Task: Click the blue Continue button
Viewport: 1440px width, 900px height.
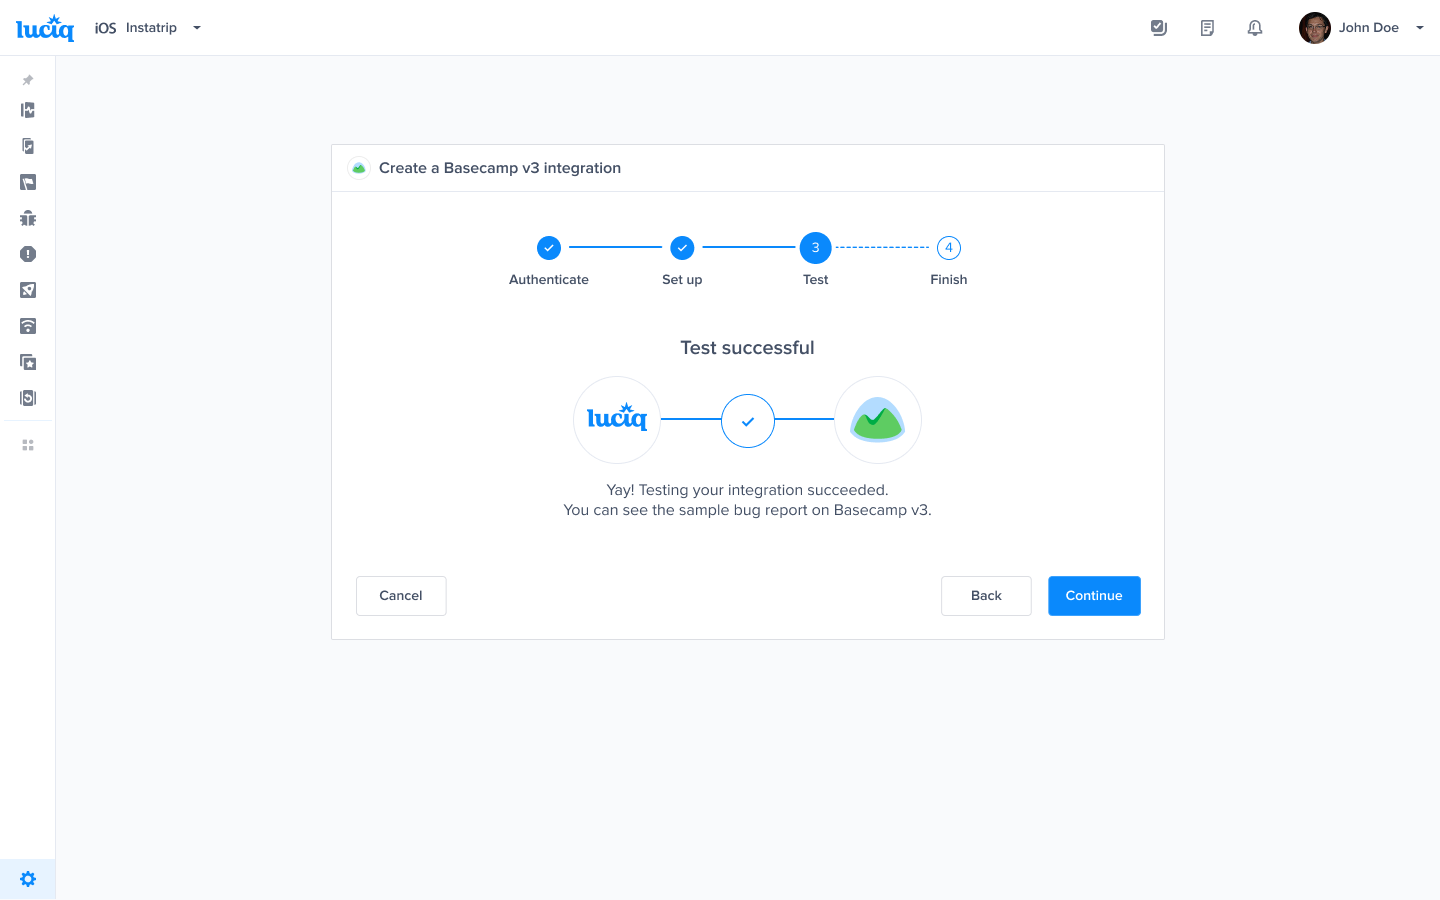Action: [1094, 596]
